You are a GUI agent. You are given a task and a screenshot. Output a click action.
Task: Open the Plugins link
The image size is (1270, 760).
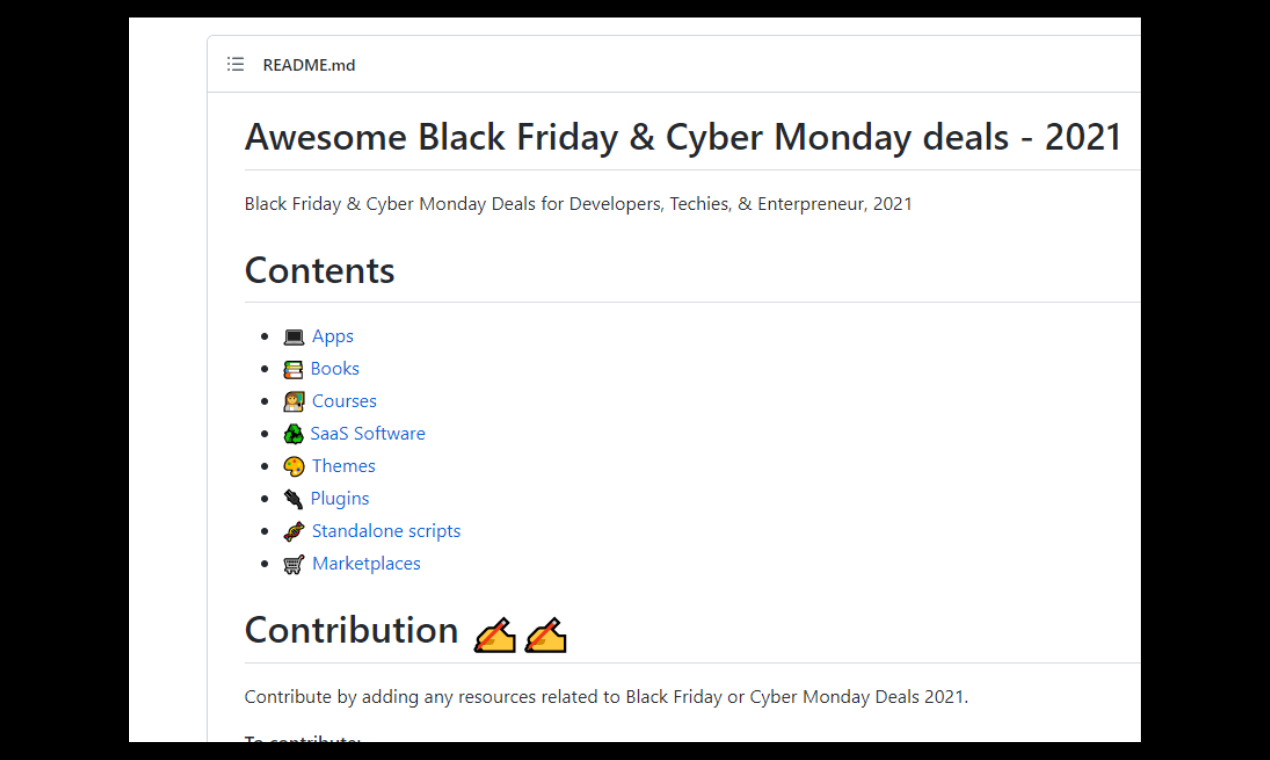[340, 498]
